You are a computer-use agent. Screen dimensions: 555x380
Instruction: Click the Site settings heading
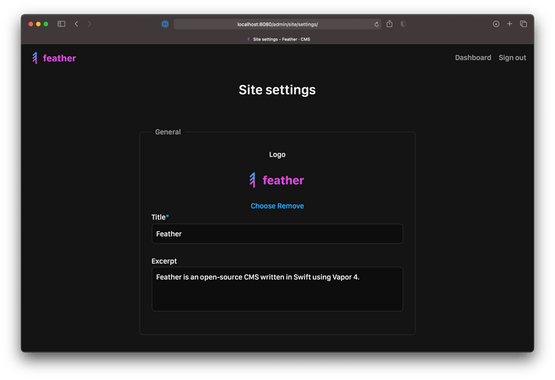pos(277,90)
